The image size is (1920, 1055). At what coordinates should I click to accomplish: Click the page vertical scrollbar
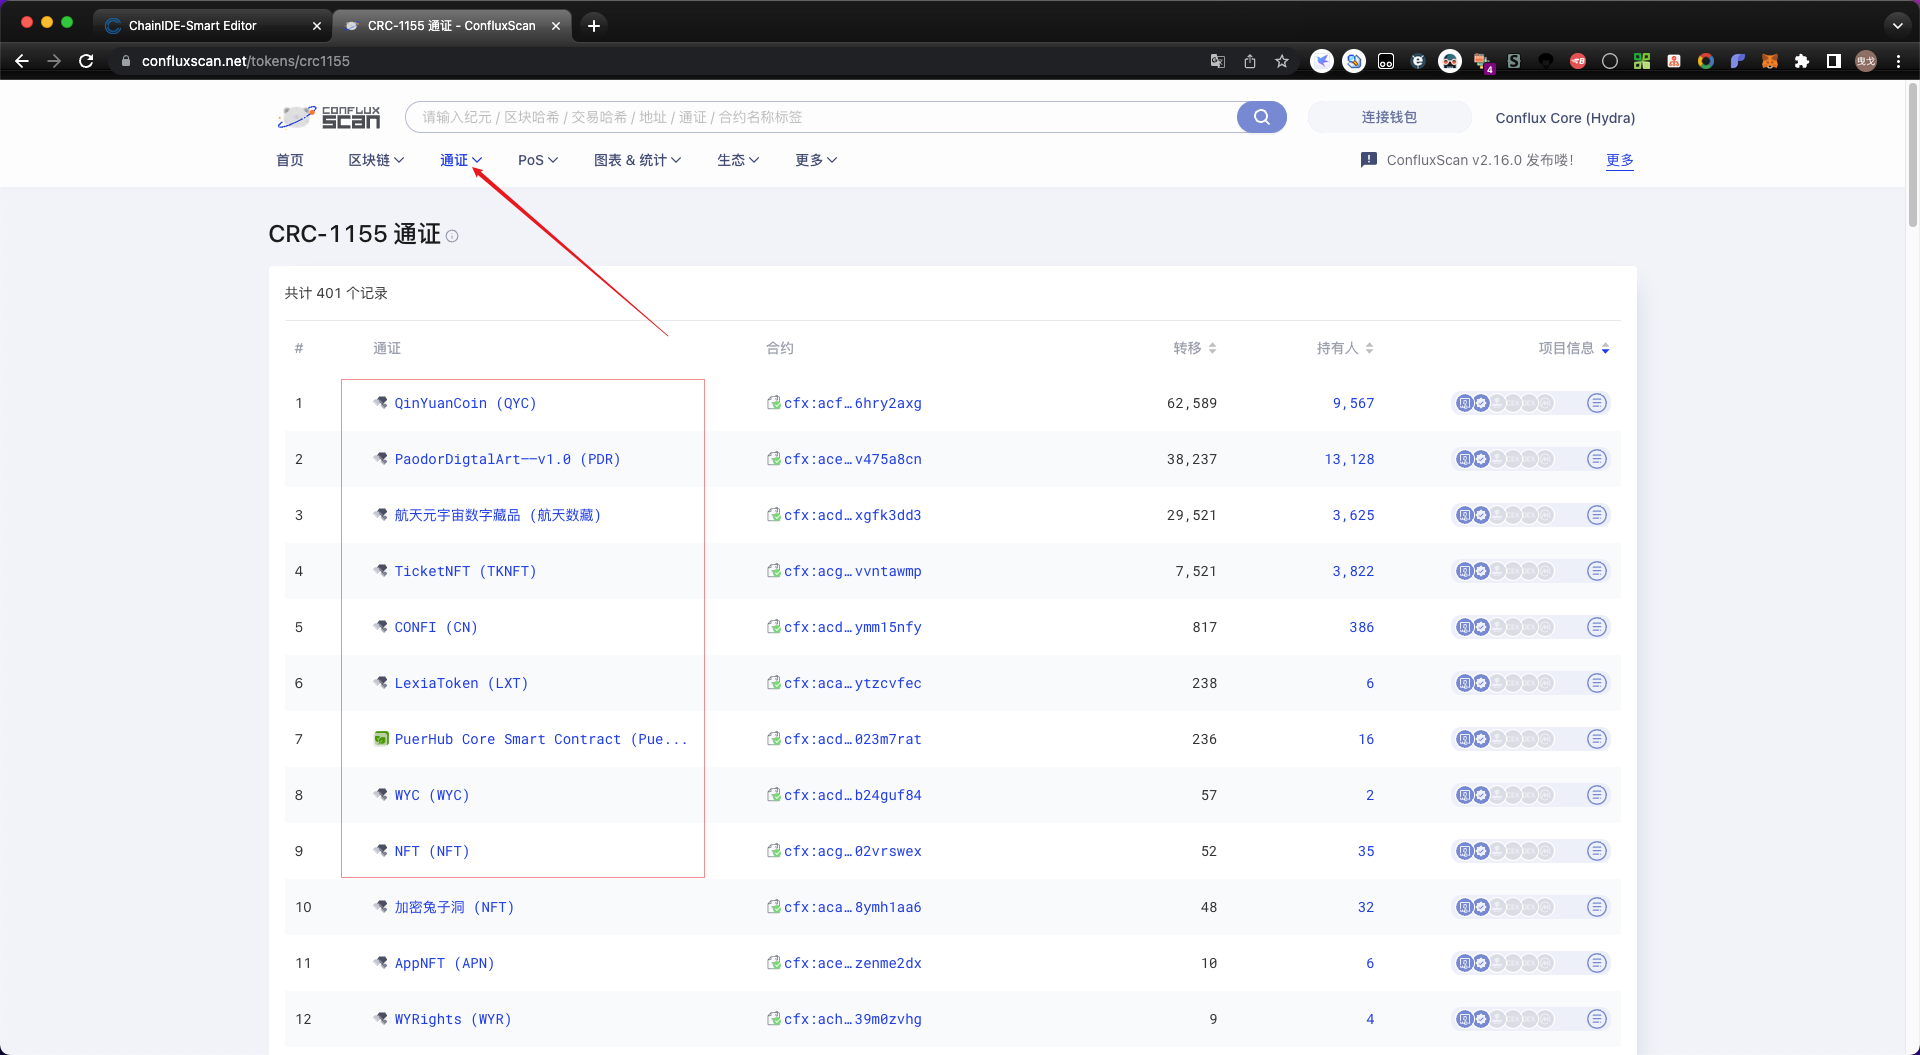tap(1912, 155)
